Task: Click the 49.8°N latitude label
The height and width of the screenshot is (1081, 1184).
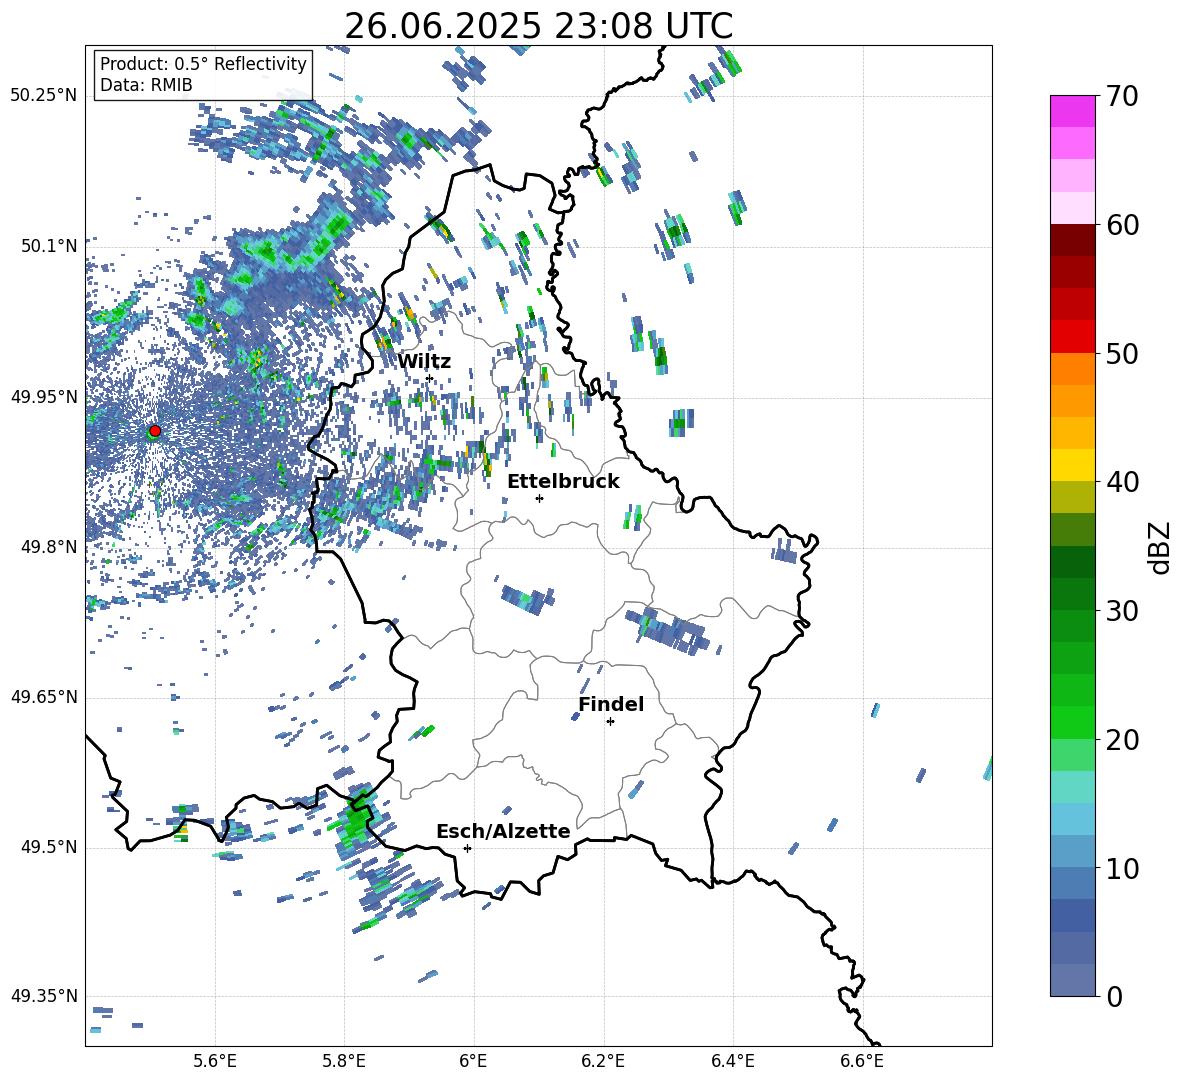Action: click(48, 547)
